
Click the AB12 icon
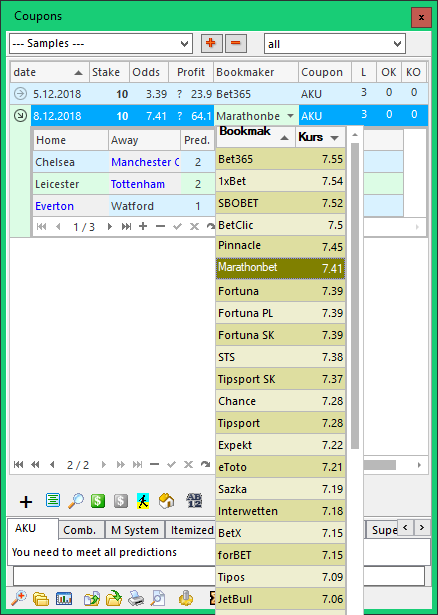[x=194, y=500]
